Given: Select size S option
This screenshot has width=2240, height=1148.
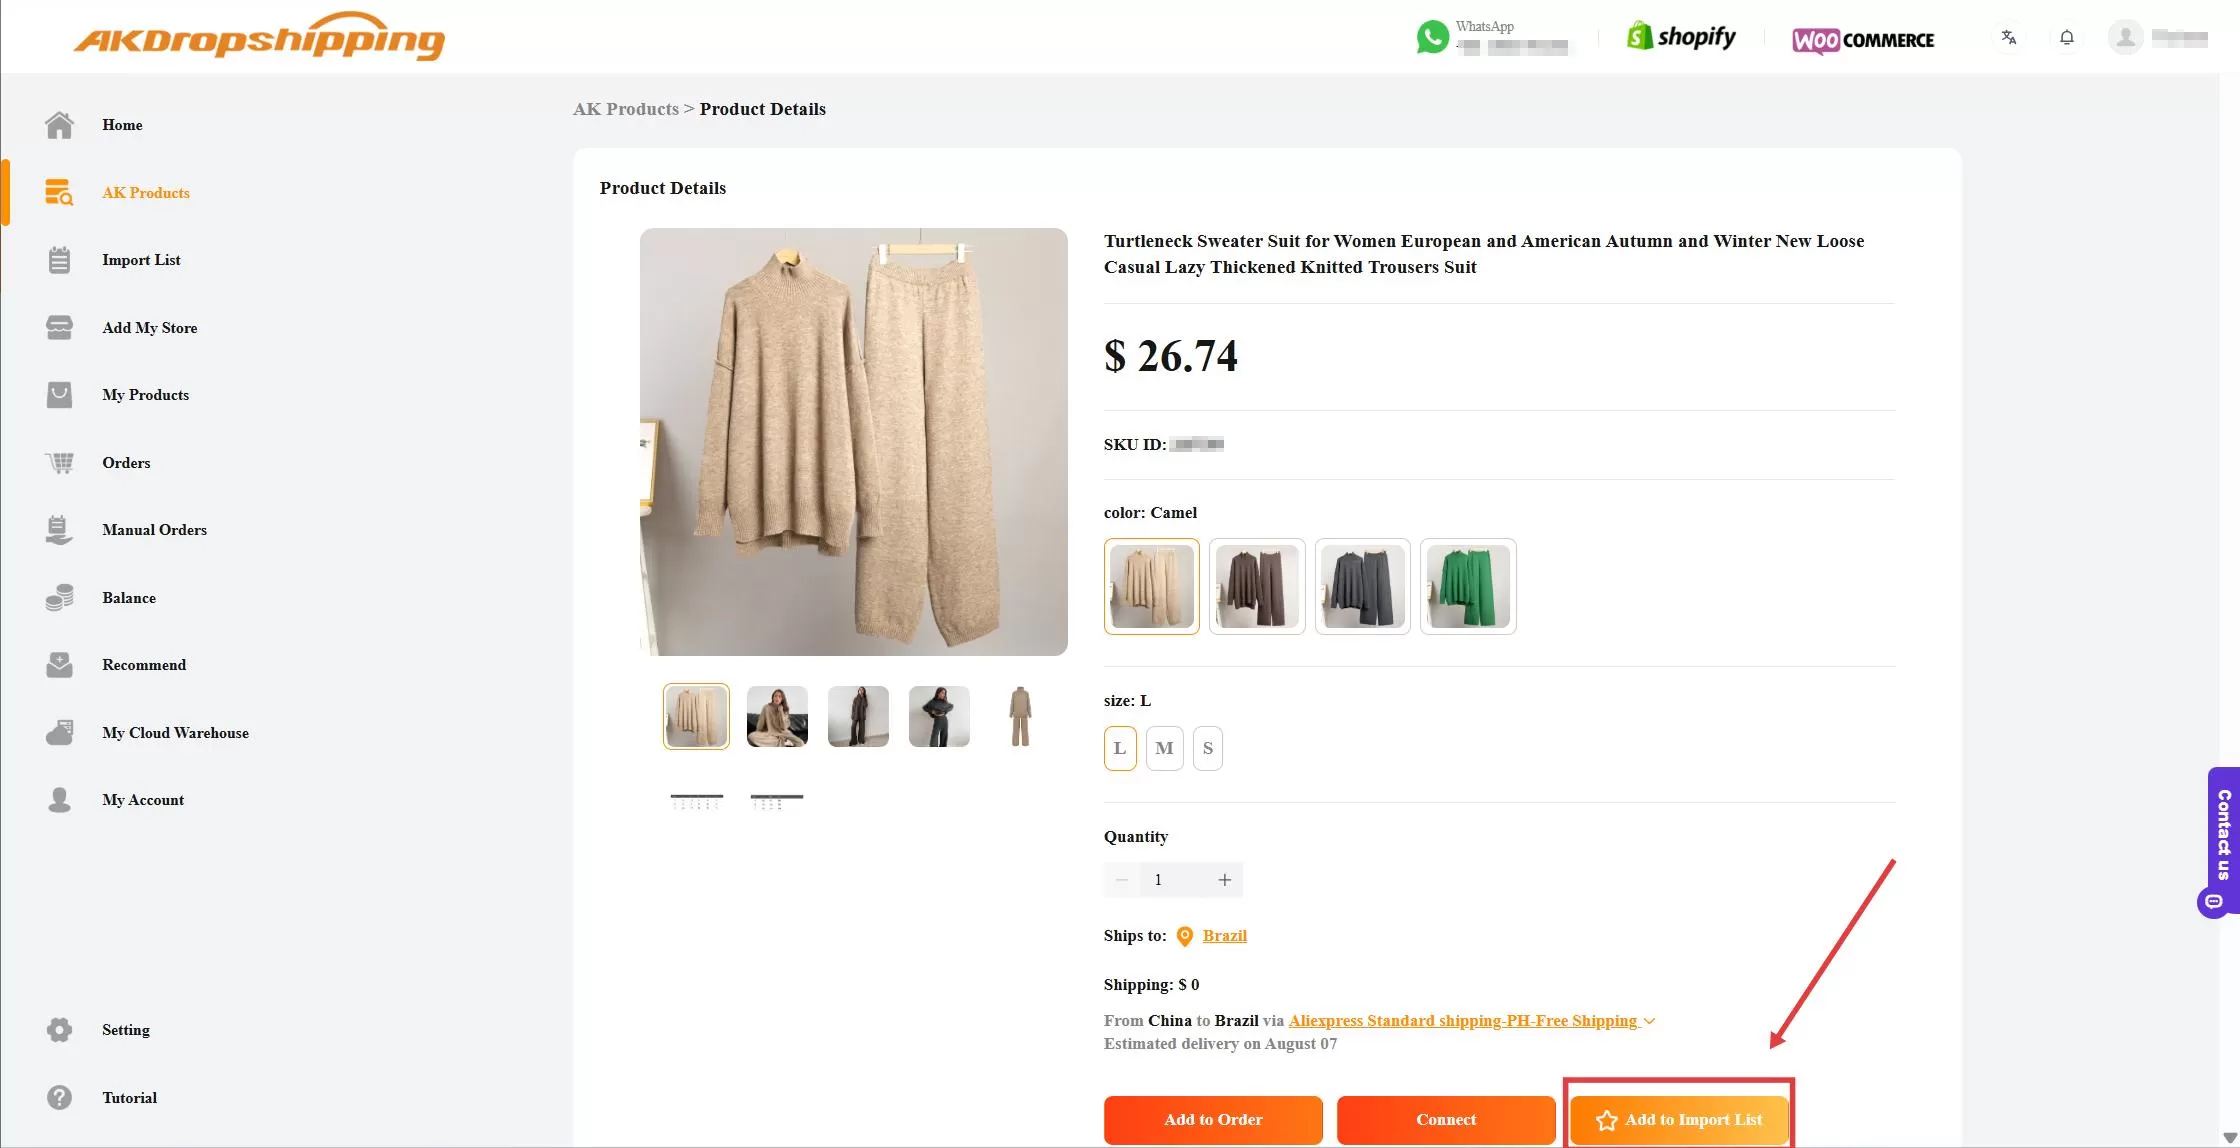Looking at the screenshot, I should click(x=1207, y=748).
